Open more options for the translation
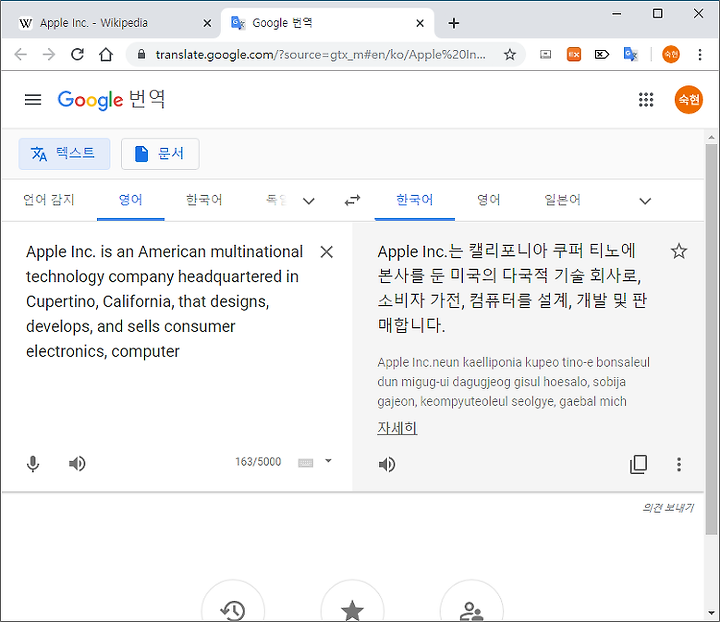This screenshot has width=720, height=622. point(679,464)
